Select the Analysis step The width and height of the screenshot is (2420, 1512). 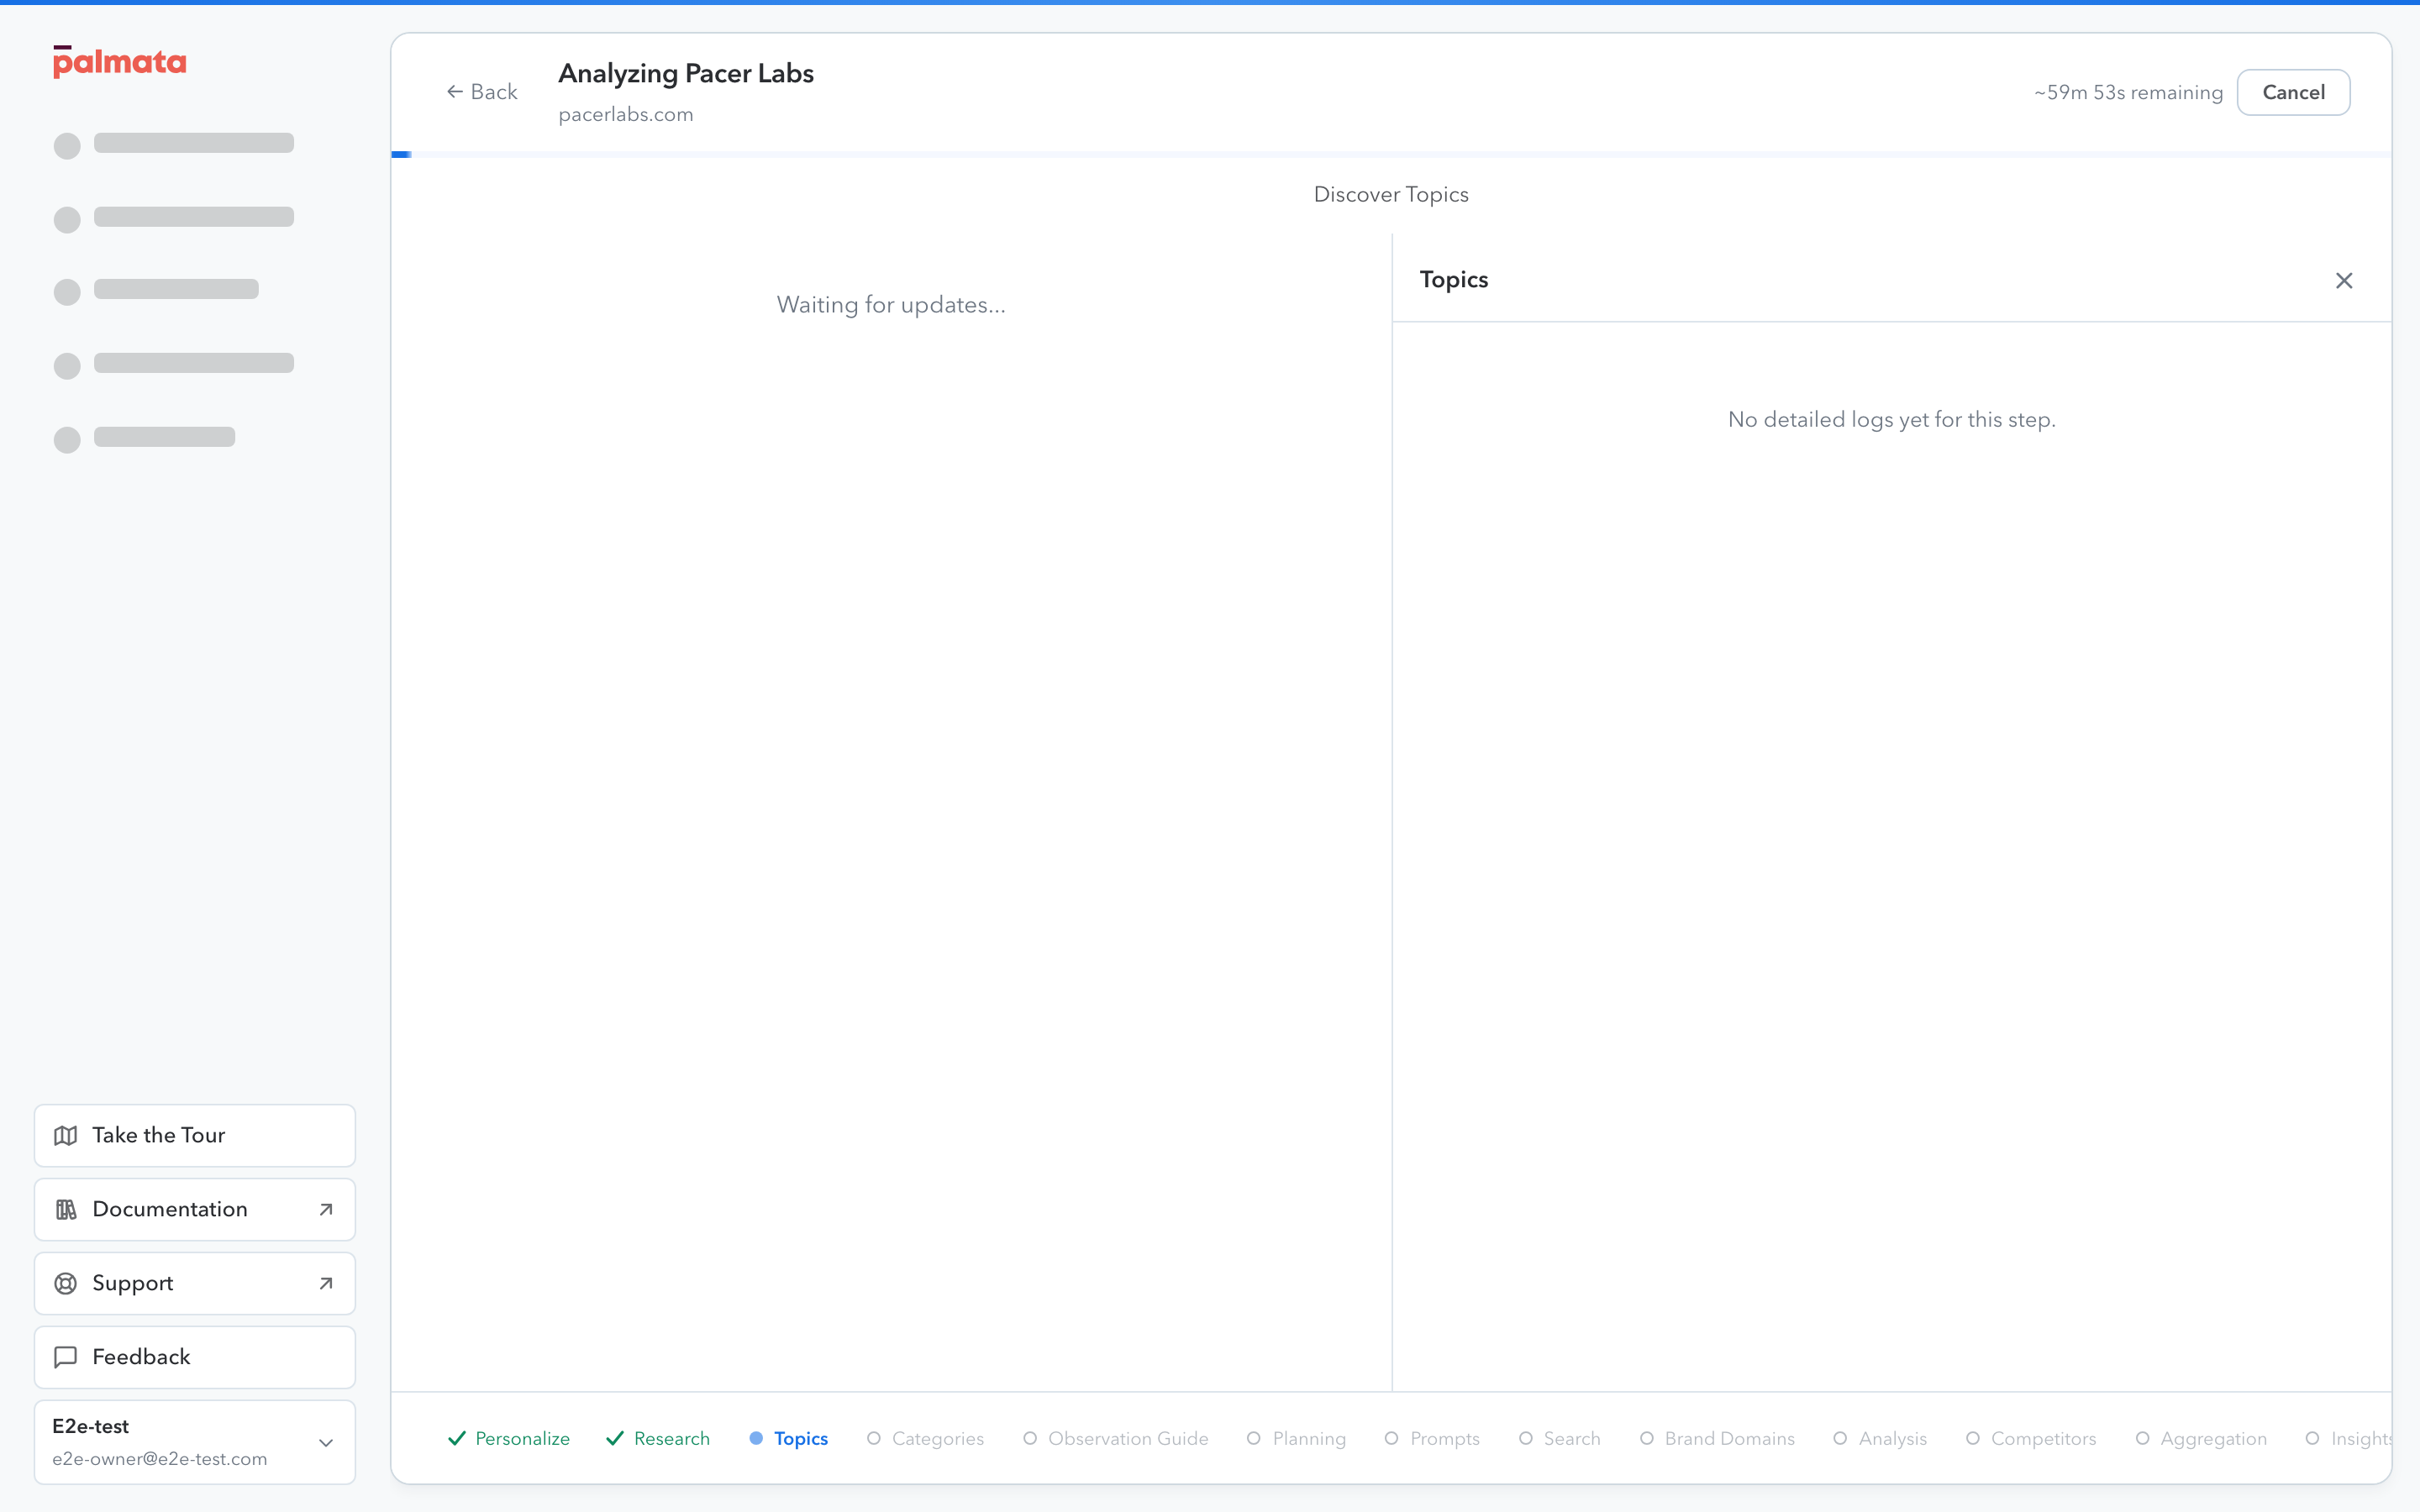click(1881, 1438)
